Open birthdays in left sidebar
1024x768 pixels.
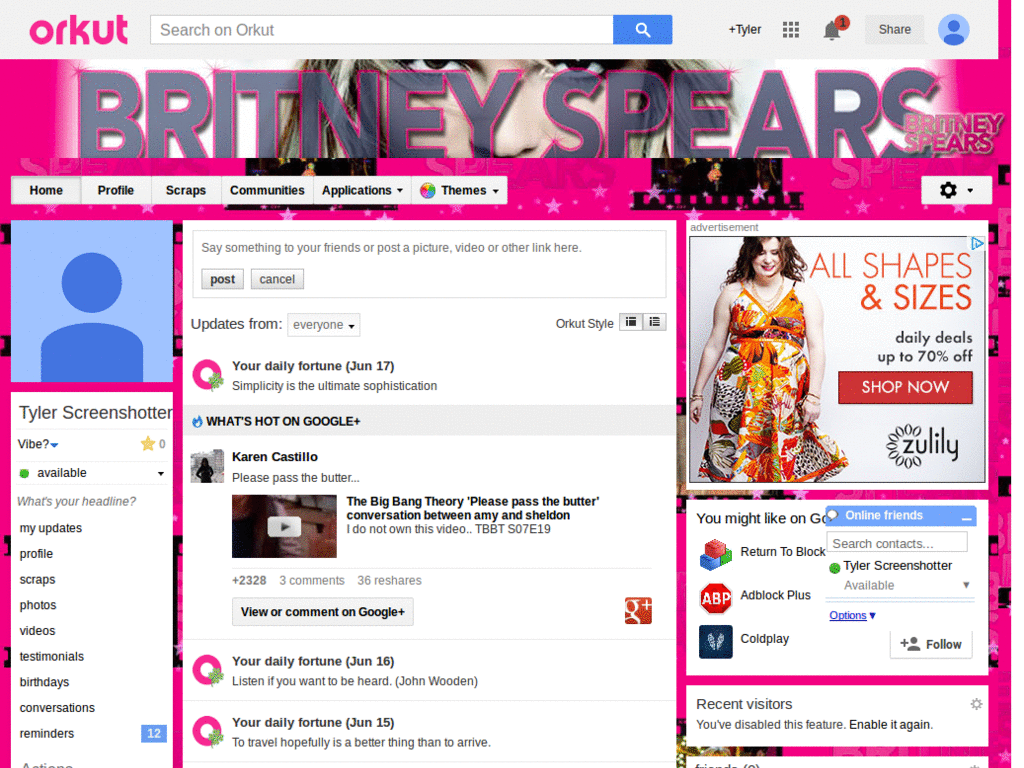[x=44, y=682]
